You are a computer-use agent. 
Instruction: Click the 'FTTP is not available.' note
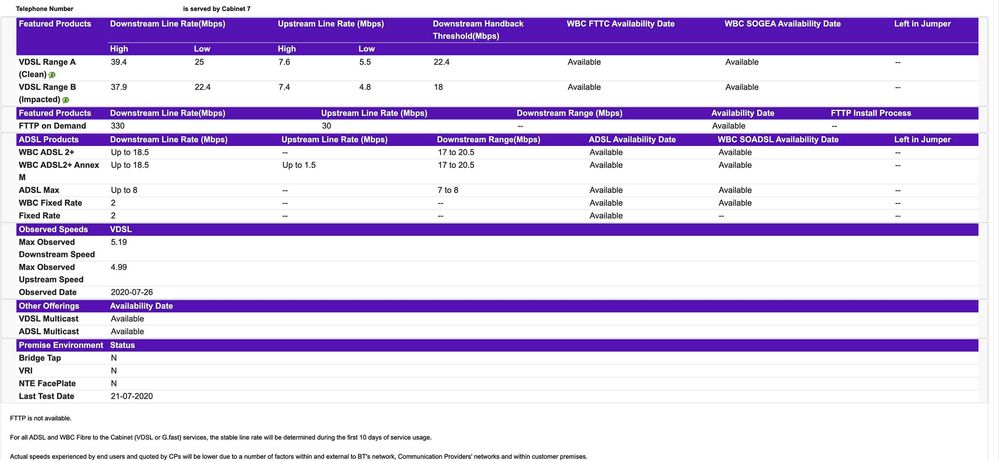pos(41,418)
